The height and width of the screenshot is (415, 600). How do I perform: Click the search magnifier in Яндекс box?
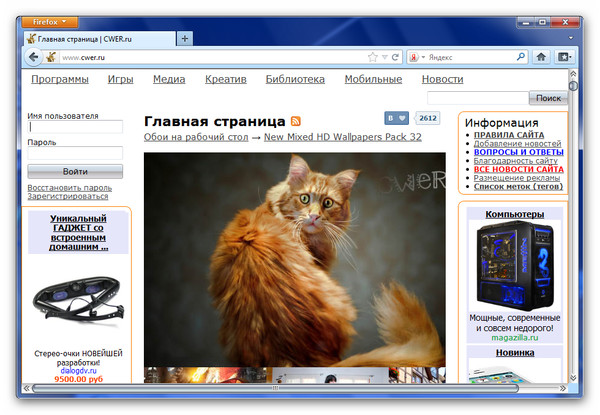point(521,57)
